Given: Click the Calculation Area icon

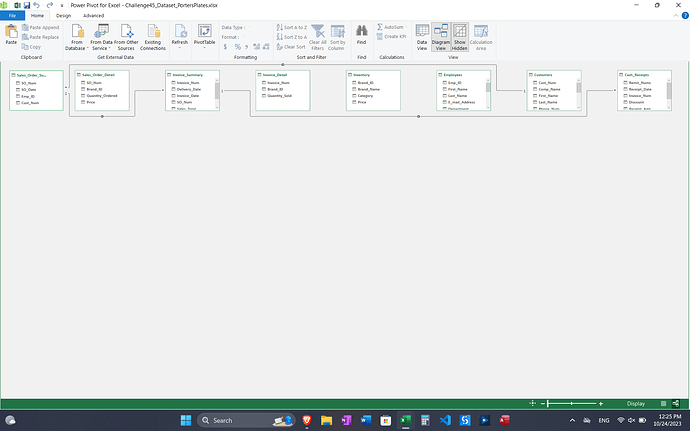Looking at the screenshot, I should pos(481,31).
